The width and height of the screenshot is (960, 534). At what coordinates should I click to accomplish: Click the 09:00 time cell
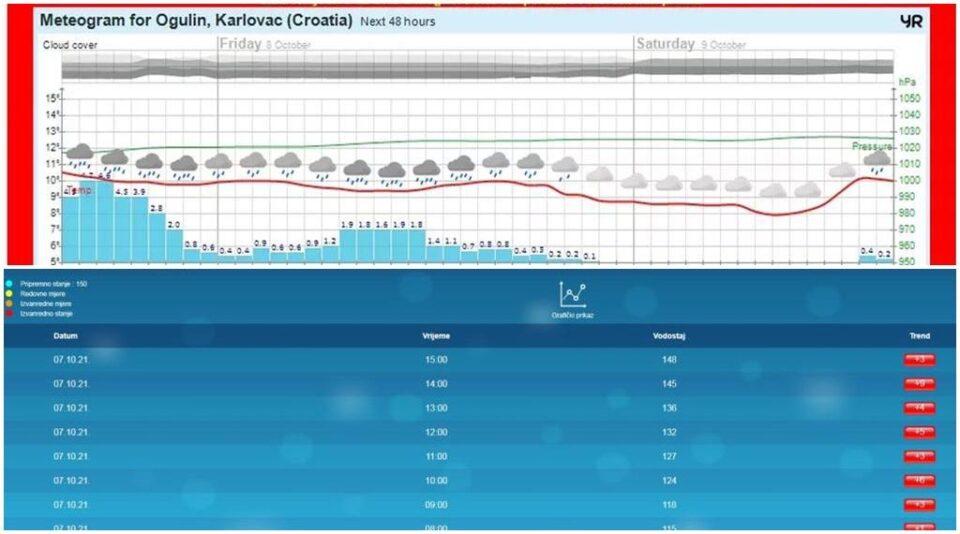(x=436, y=505)
